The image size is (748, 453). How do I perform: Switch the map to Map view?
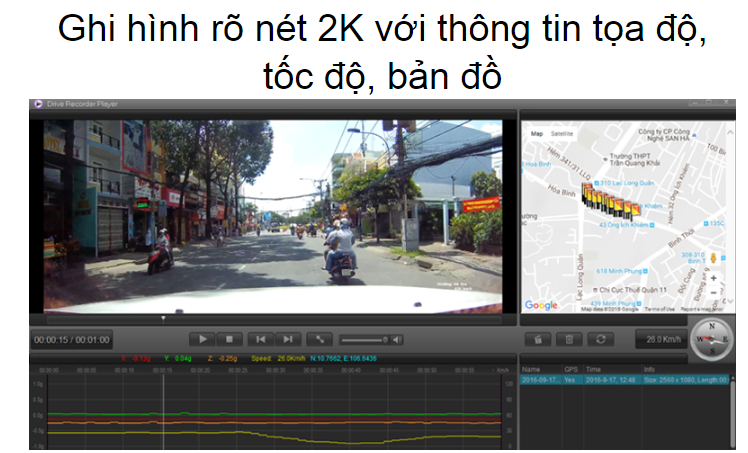537,134
